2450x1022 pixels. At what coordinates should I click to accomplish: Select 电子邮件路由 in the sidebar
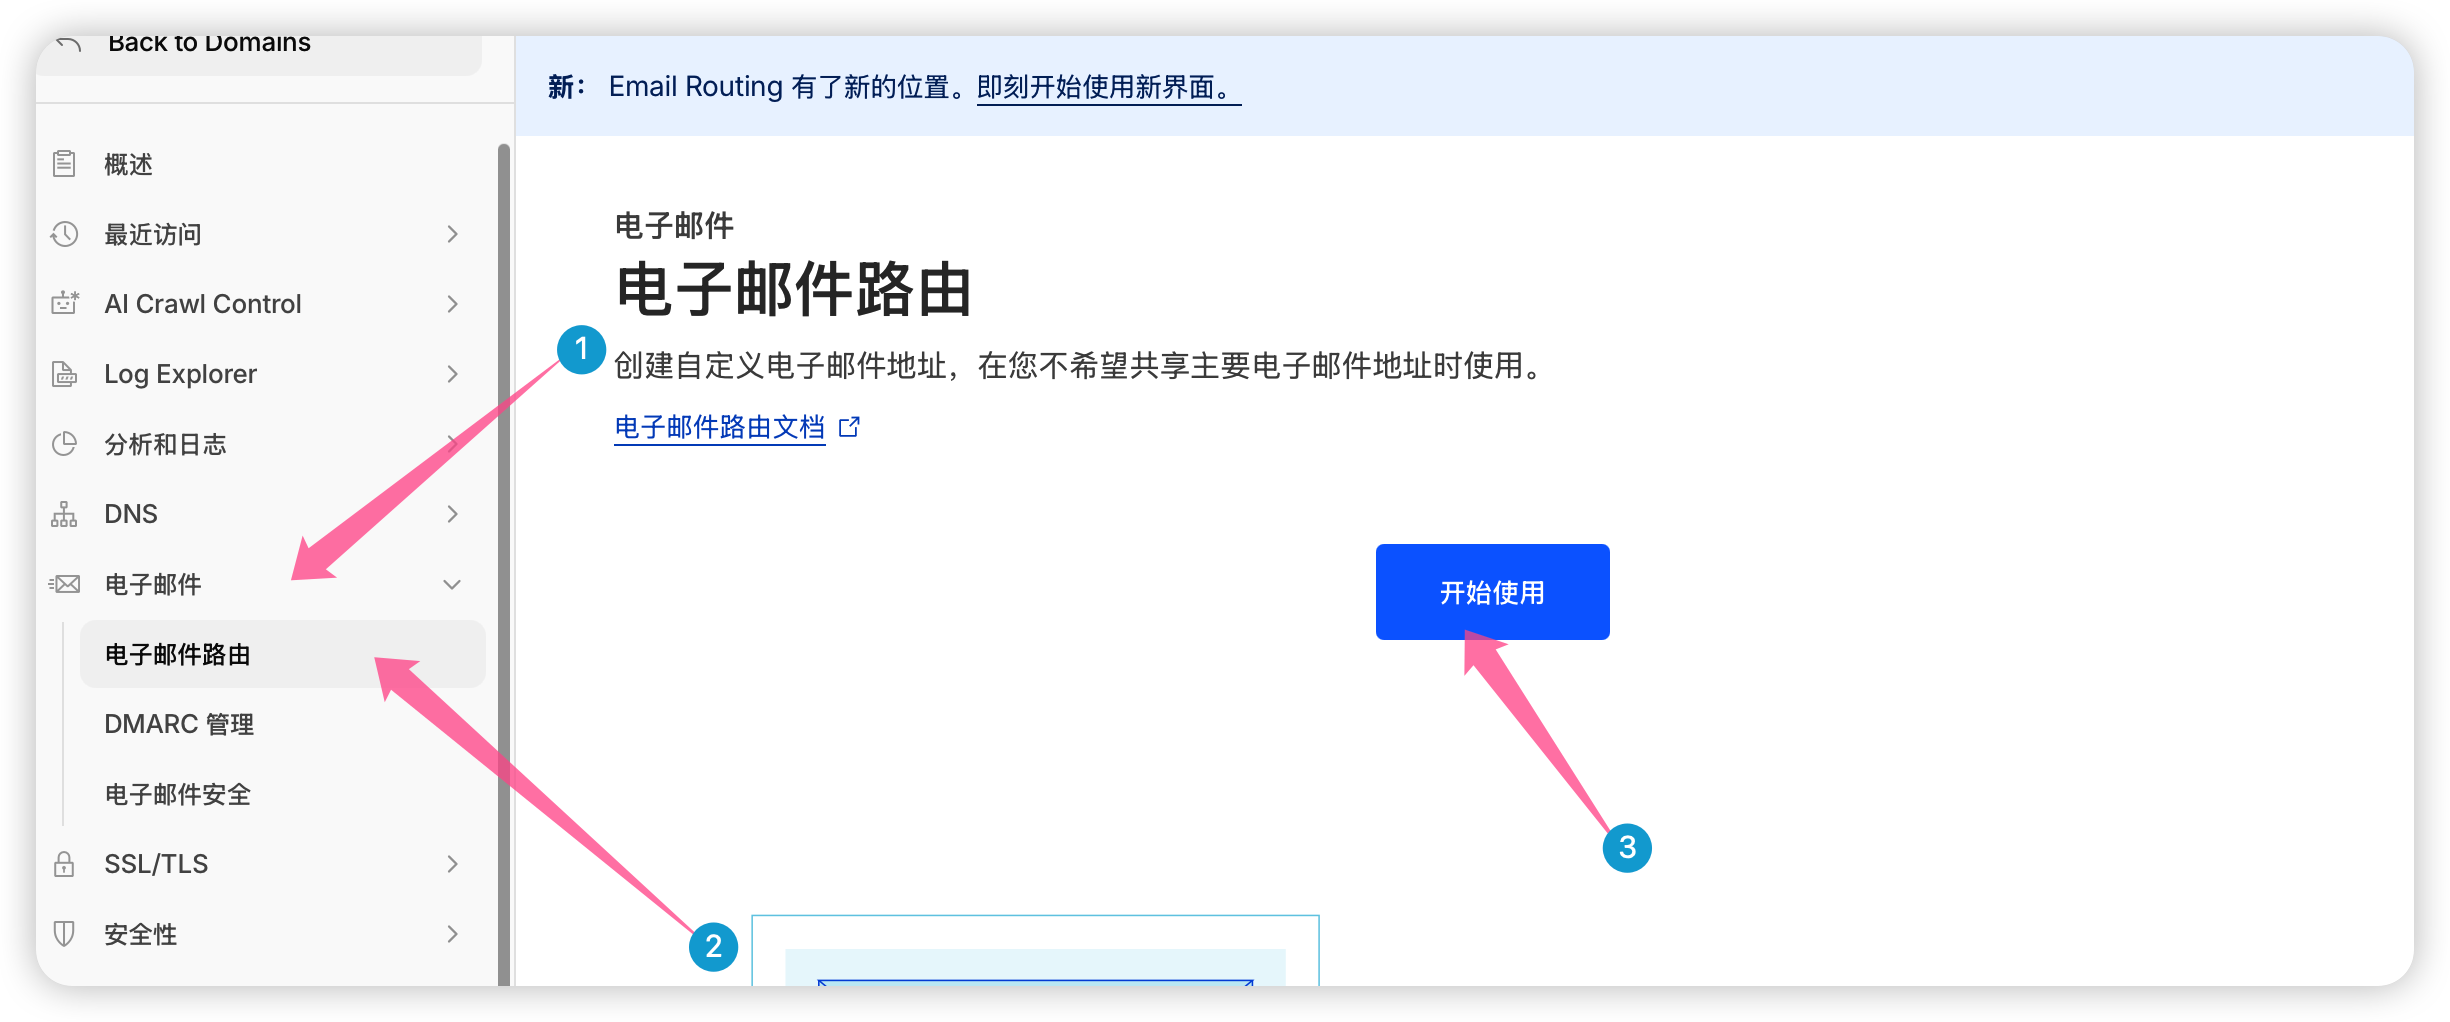click(178, 654)
